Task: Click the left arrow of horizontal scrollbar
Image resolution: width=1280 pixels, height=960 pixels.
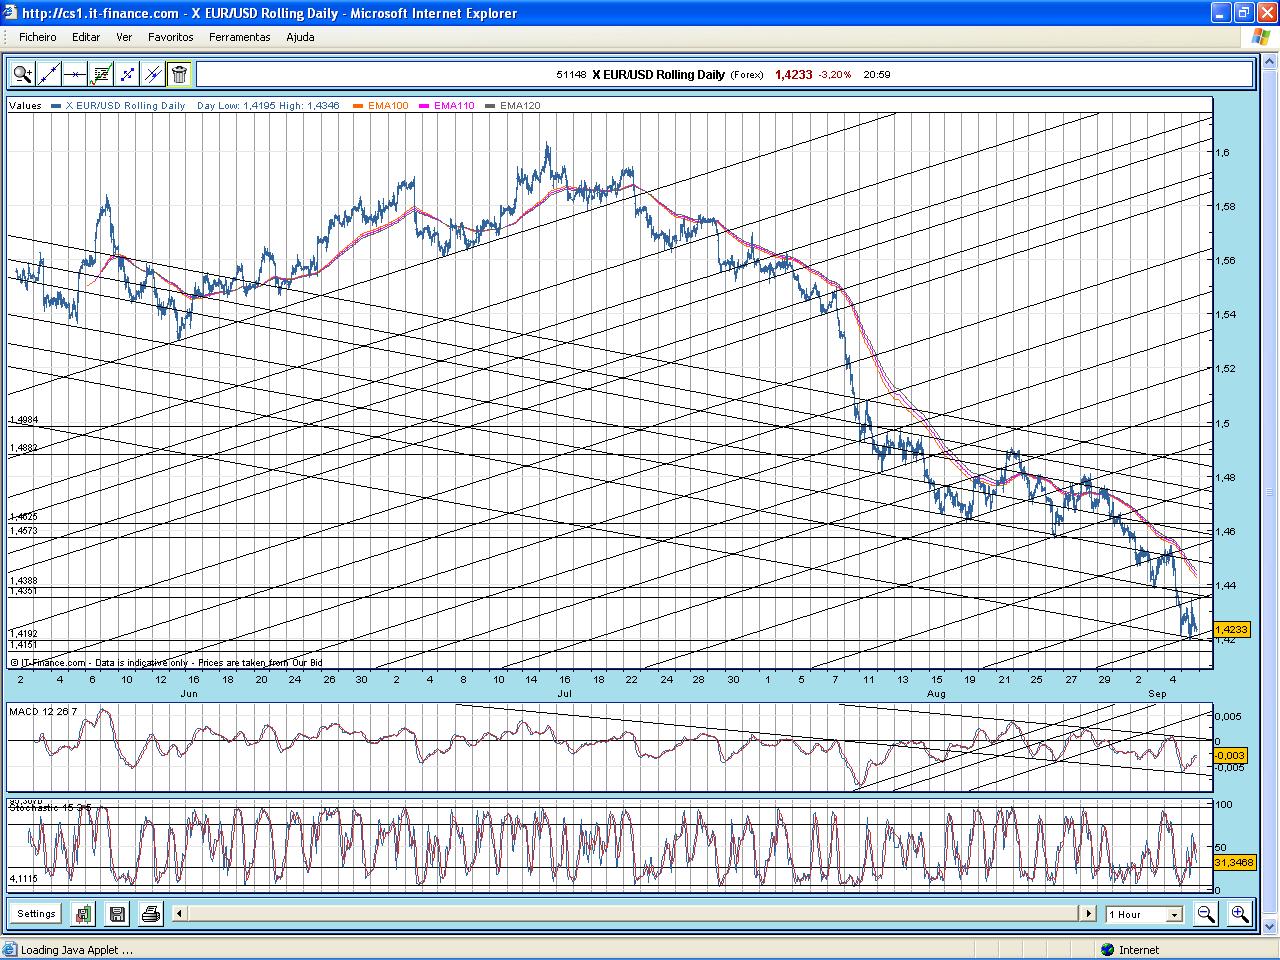Action: 179,913
